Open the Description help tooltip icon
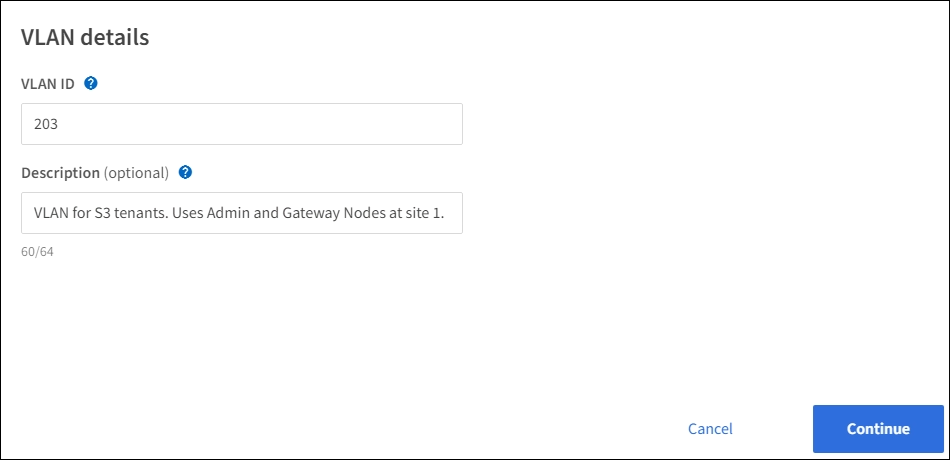This screenshot has height=460, width=950. [x=185, y=172]
